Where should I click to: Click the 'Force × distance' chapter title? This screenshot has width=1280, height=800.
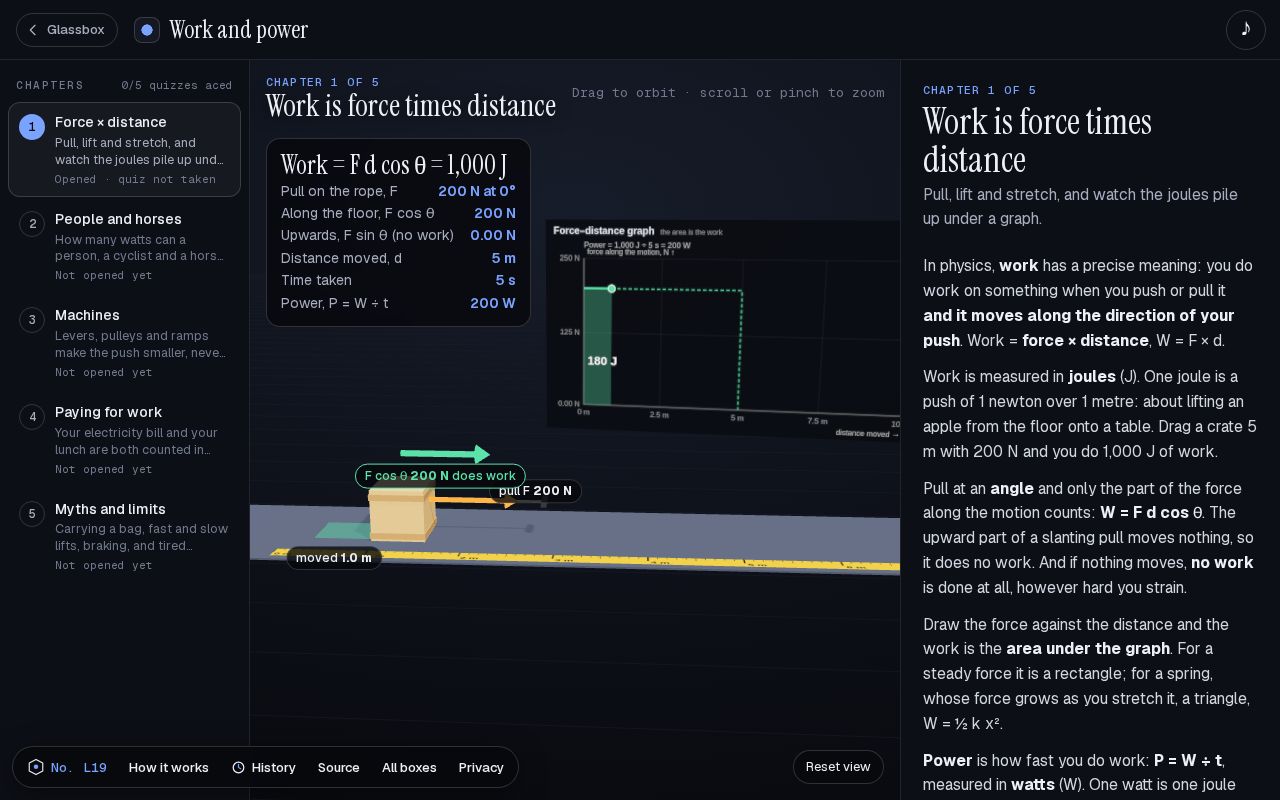point(111,122)
